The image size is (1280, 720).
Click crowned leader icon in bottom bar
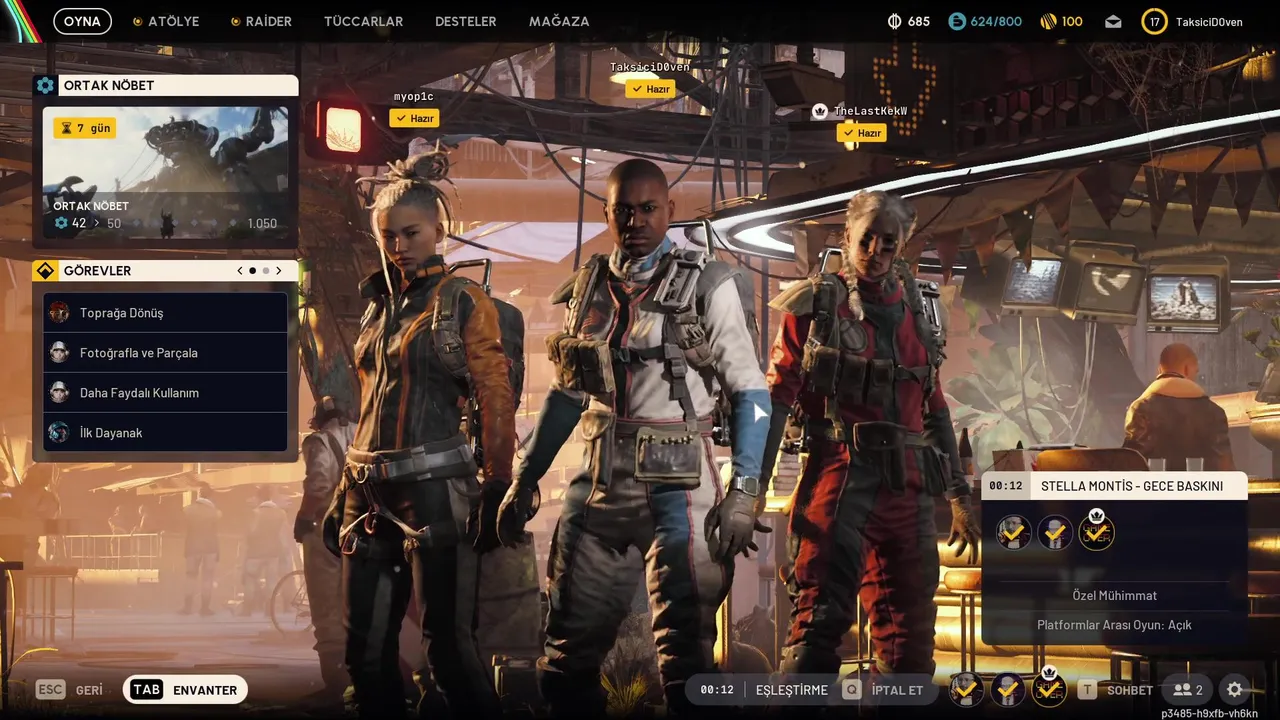click(1049, 687)
